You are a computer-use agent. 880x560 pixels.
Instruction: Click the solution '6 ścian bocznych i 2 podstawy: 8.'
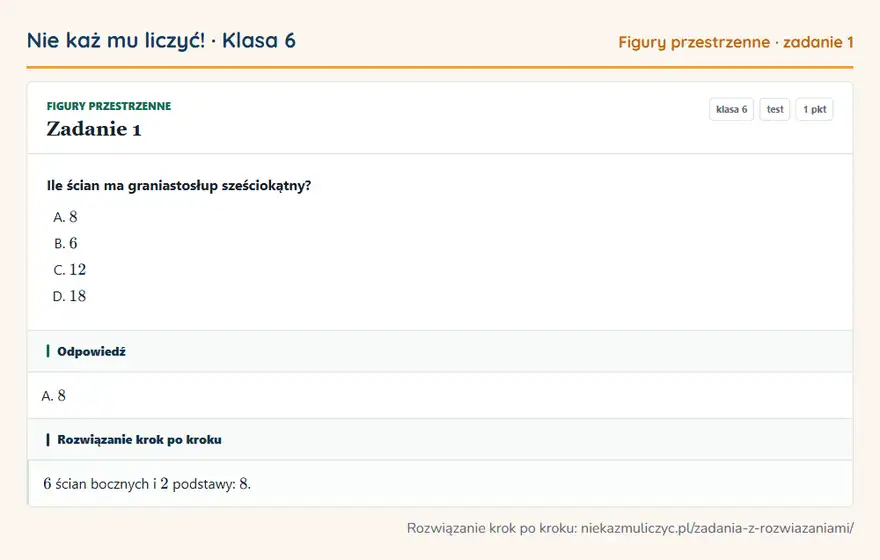click(x=147, y=484)
